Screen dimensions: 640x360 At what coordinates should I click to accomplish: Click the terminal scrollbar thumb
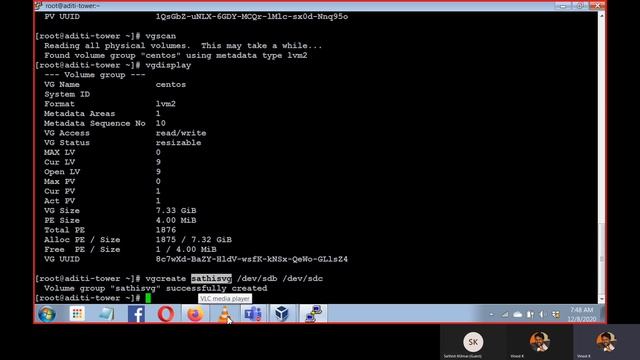point(601,260)
